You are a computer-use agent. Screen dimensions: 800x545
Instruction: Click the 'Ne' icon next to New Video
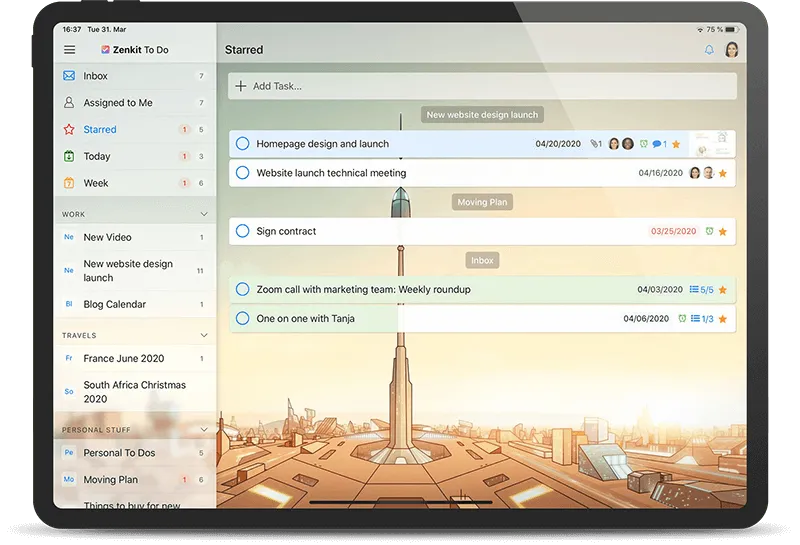click(69, 237)
